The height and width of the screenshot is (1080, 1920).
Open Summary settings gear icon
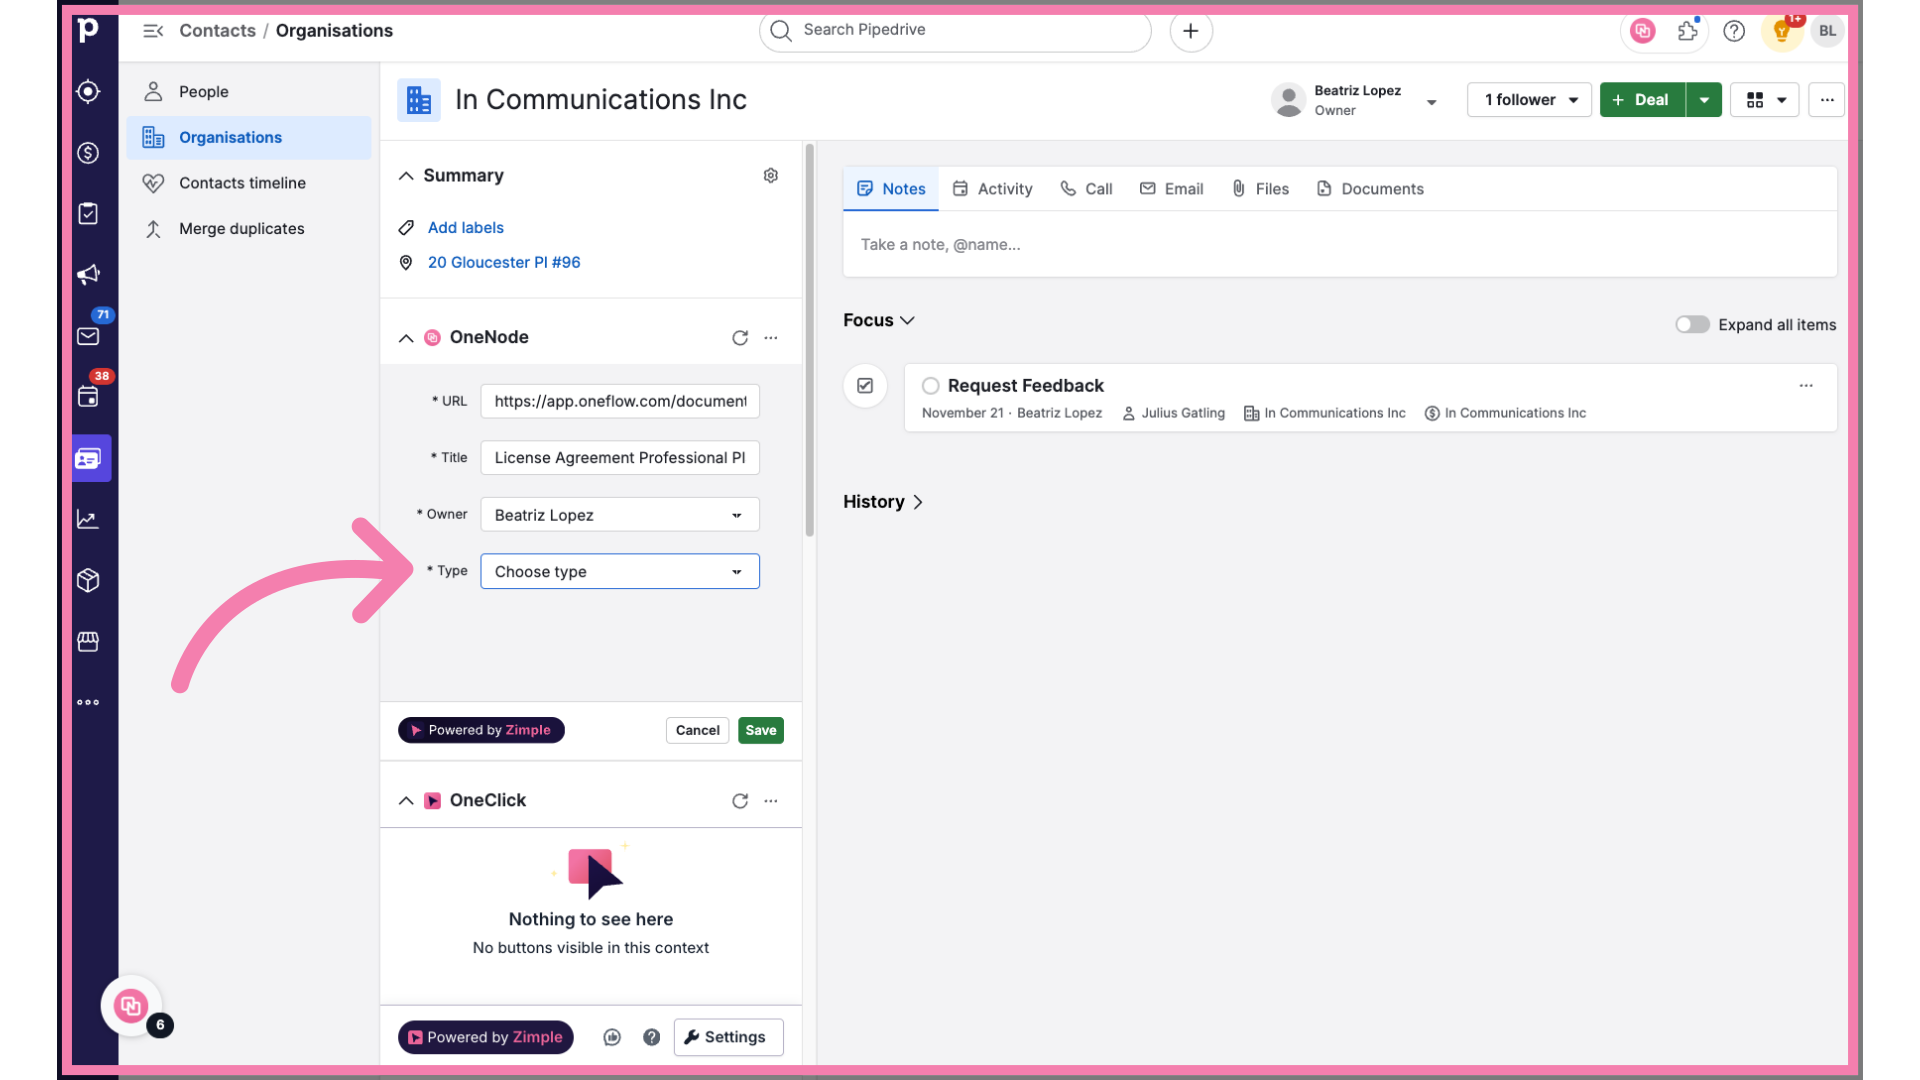click(771, 176)
